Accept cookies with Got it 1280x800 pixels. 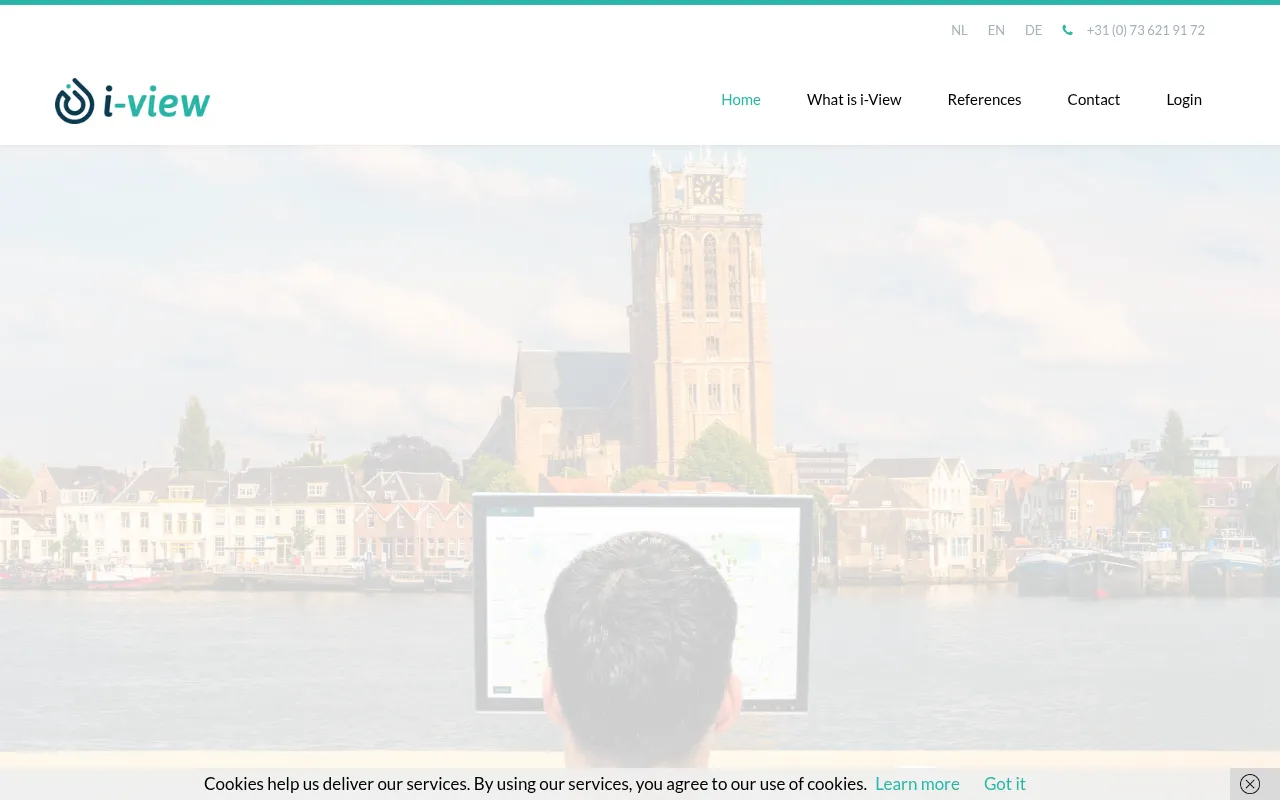[x=1005, y=784]
